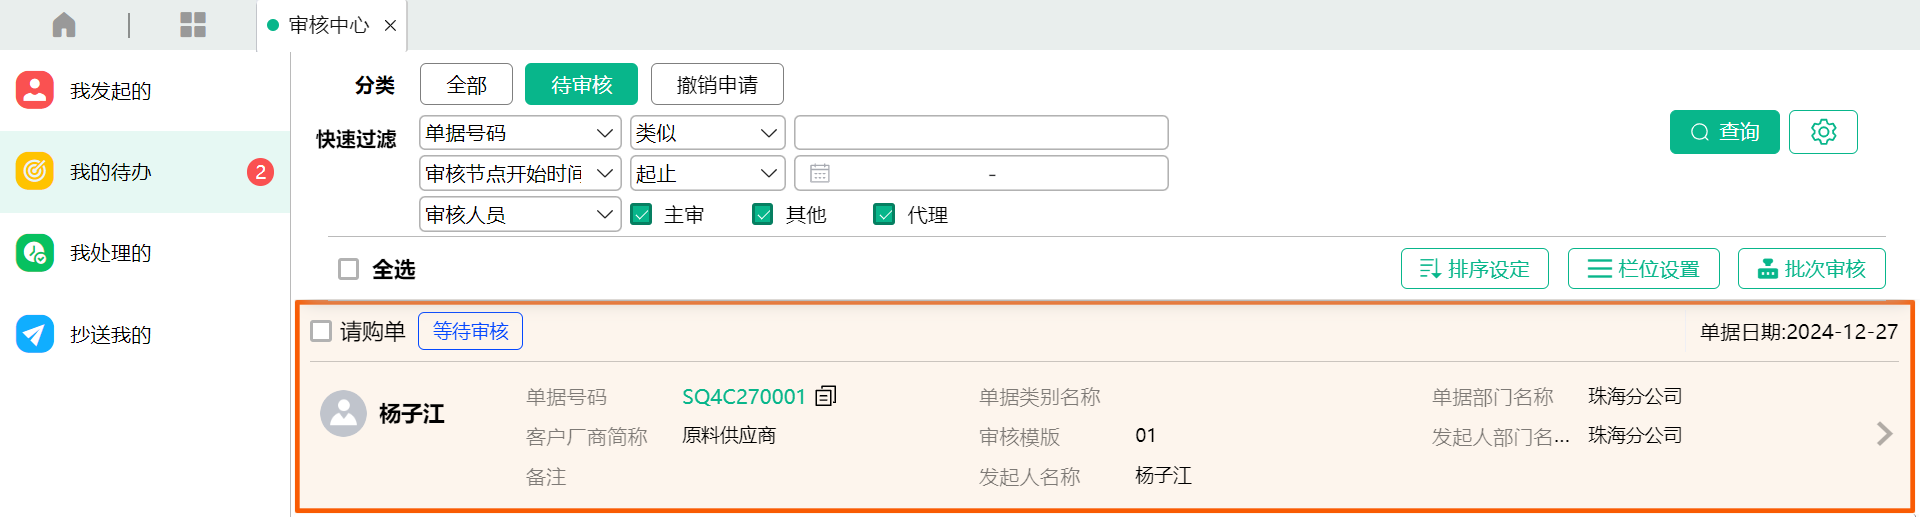Copy document number SQ4C270001 icon

(x=826, y=396)
